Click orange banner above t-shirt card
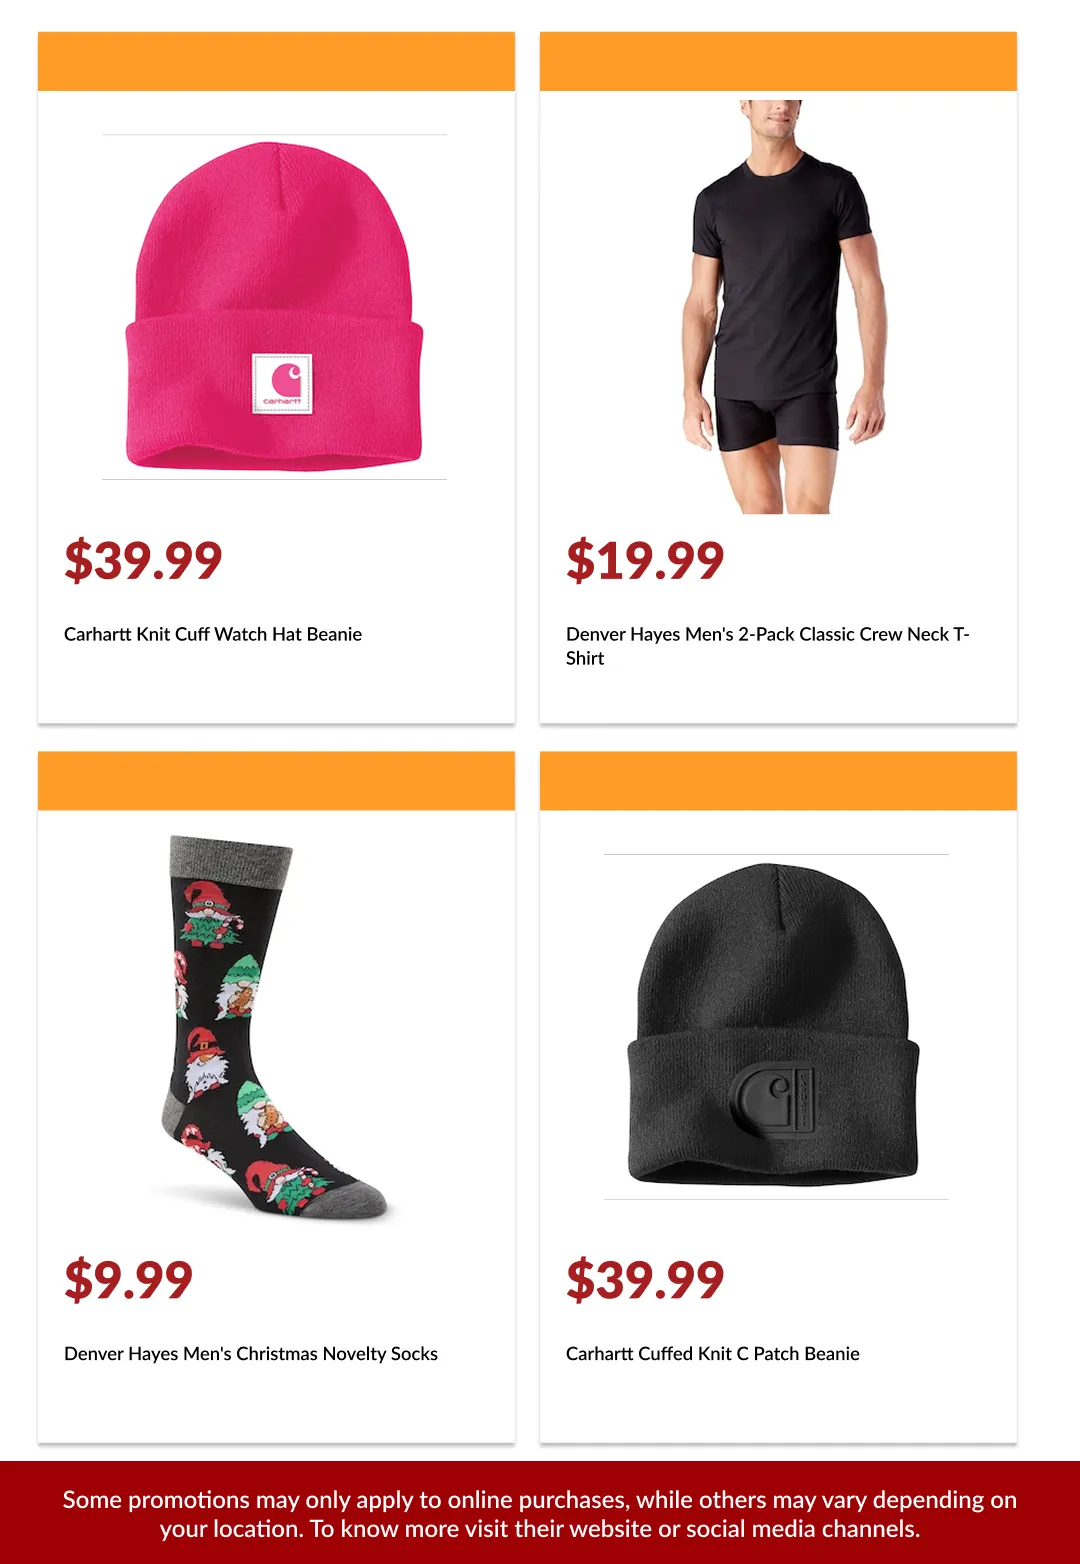The image size is (1080, 1564). (x=778, y=61)
